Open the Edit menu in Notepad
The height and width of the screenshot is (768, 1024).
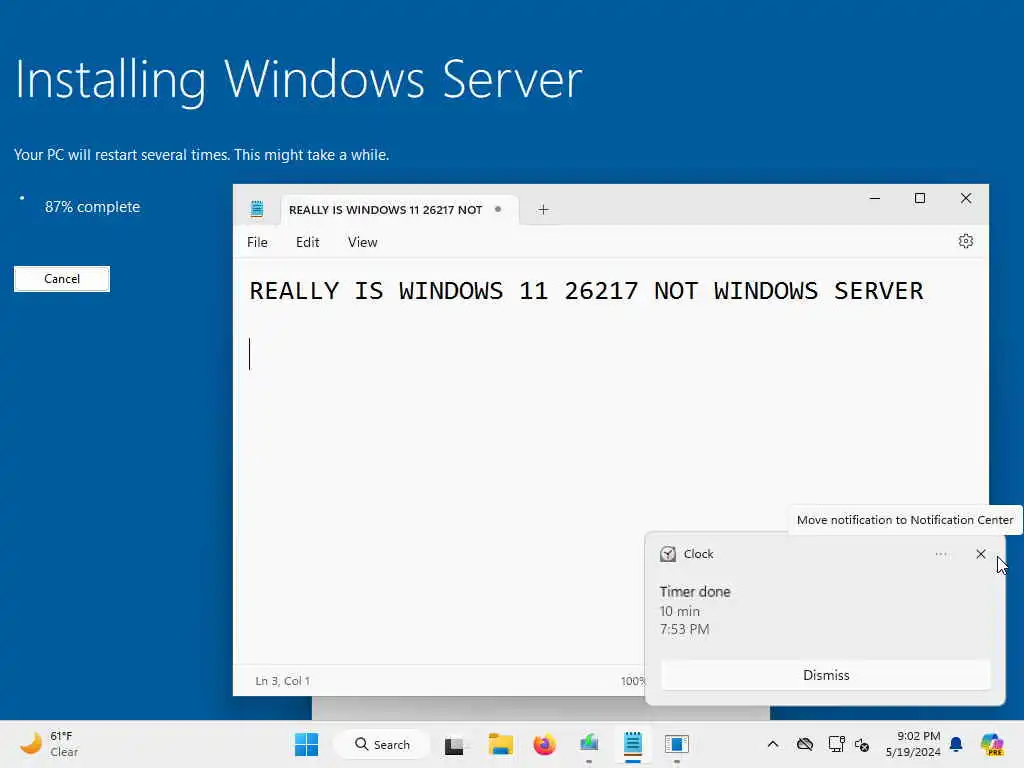[x=308, y=242]
